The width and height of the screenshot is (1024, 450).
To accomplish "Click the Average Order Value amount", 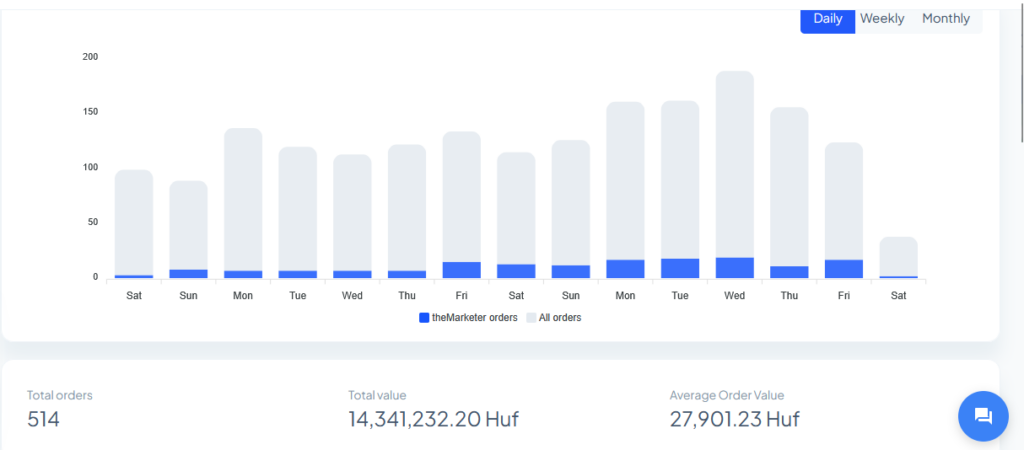I will (x=734, y=419).
